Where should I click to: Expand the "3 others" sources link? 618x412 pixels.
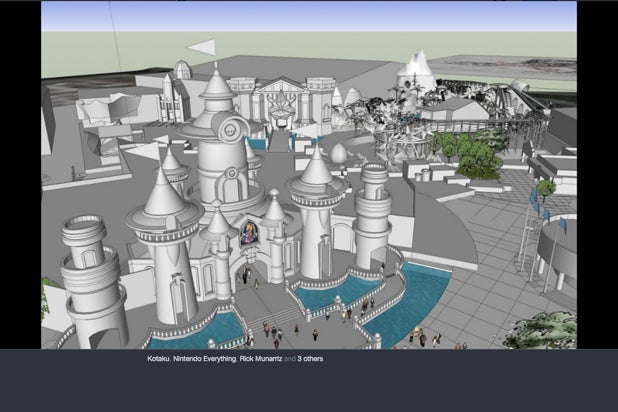coord(311,358)
